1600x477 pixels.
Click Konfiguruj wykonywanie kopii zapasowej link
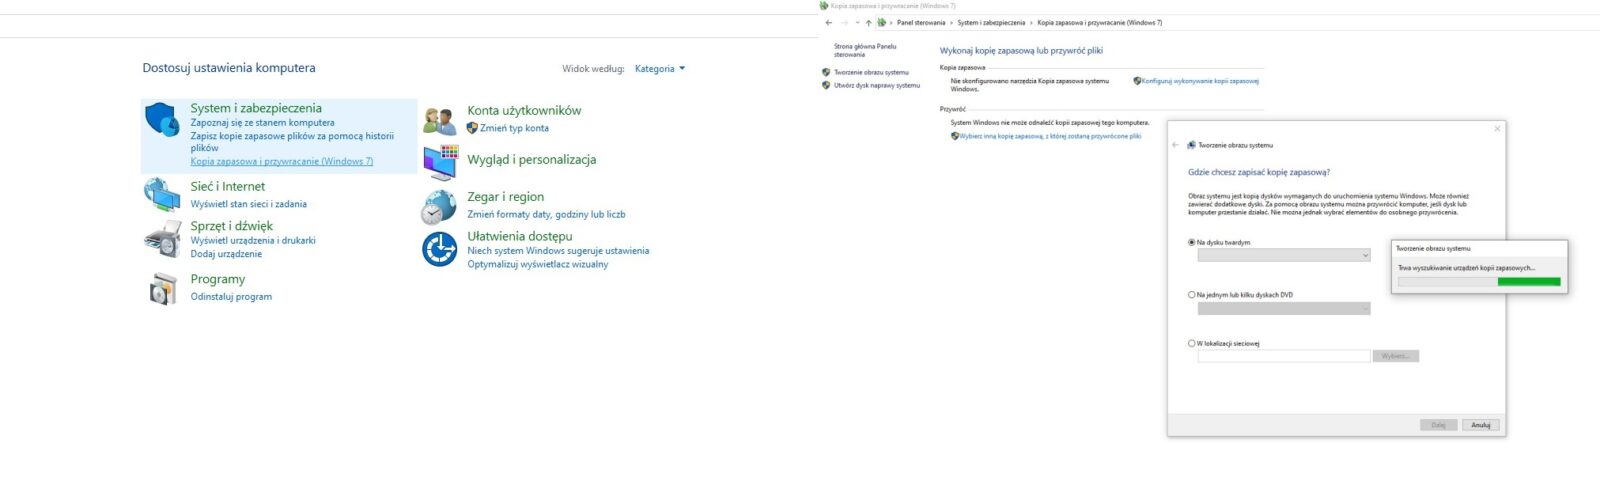(1200, 81)
